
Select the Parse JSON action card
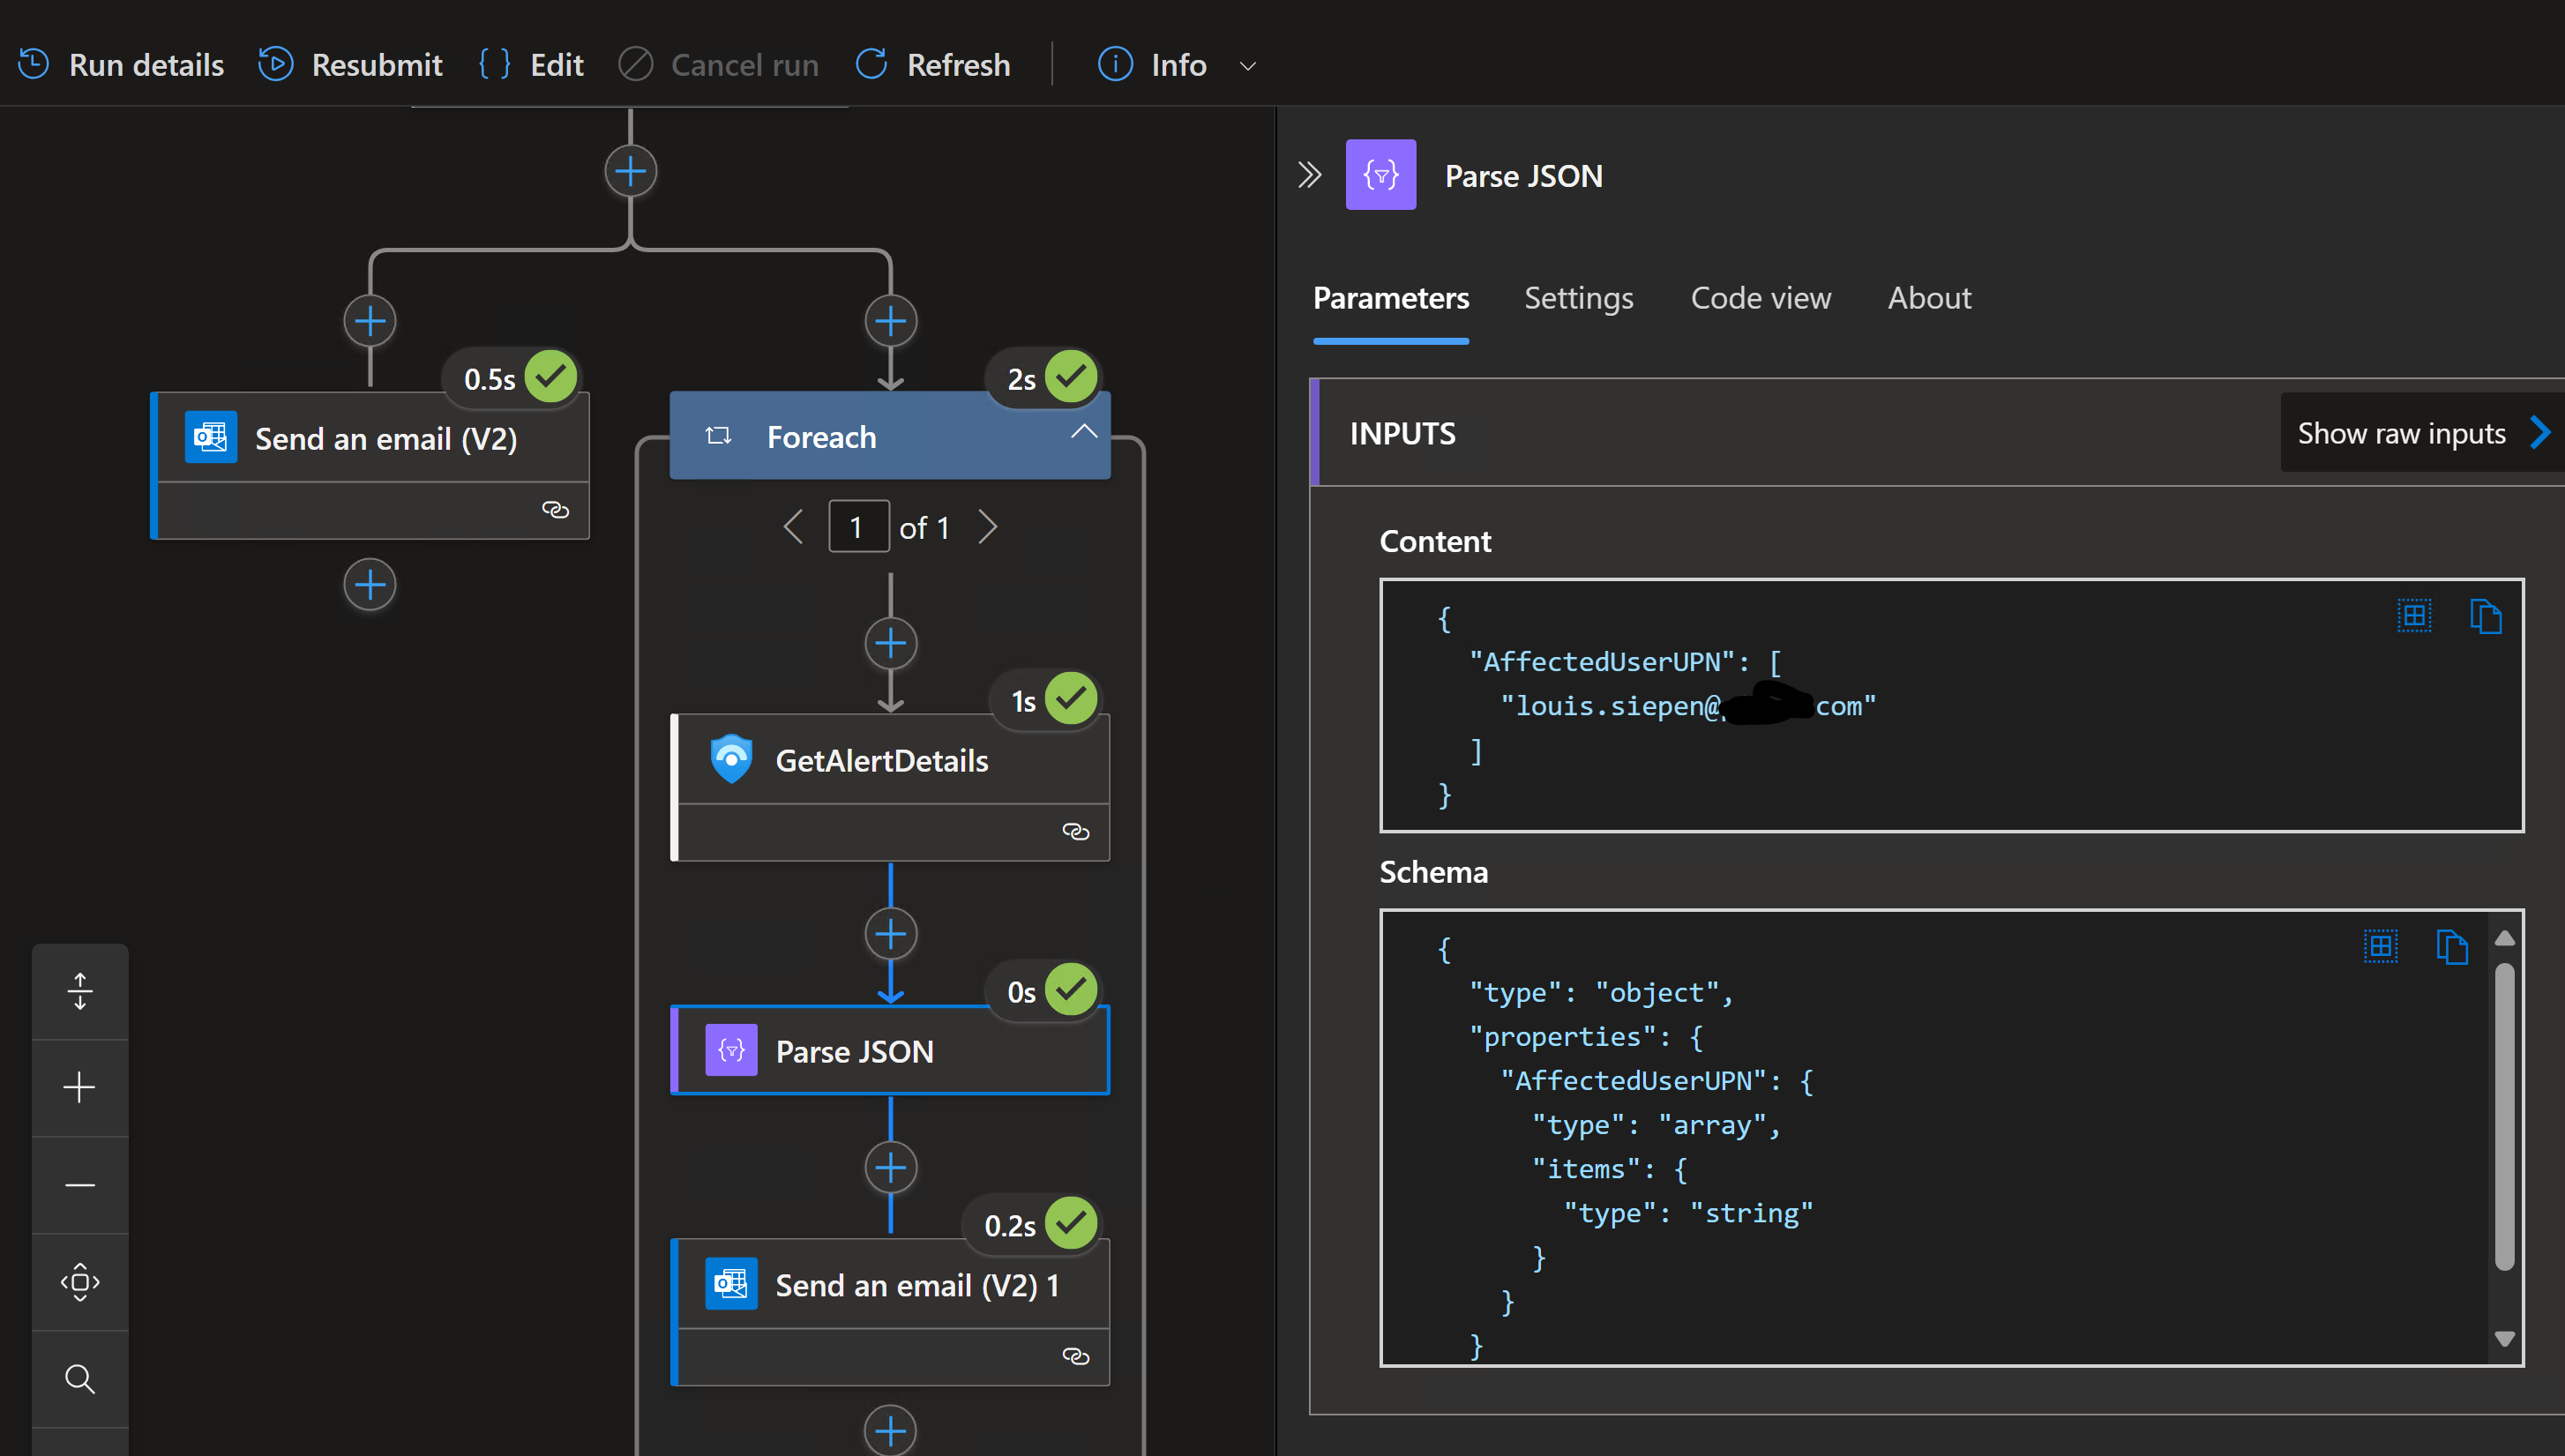point(890,1051)
